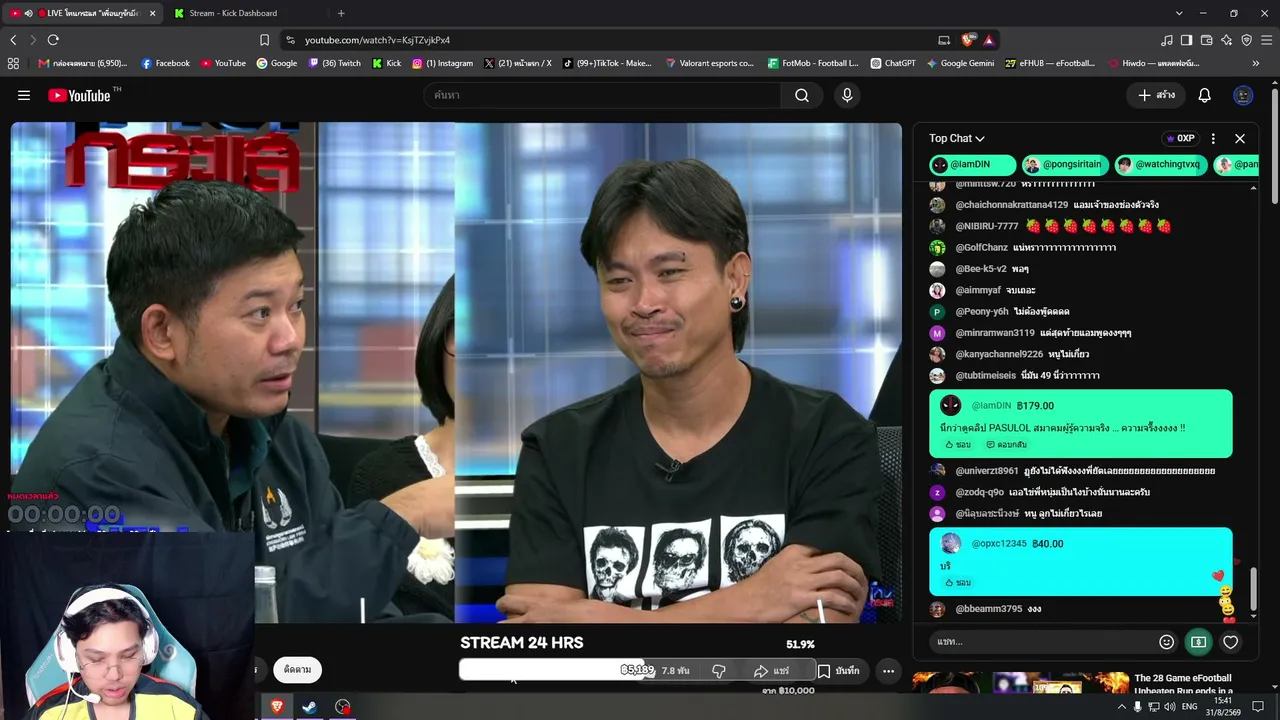Open the emoji picker in chat

tap(1166, 642)
